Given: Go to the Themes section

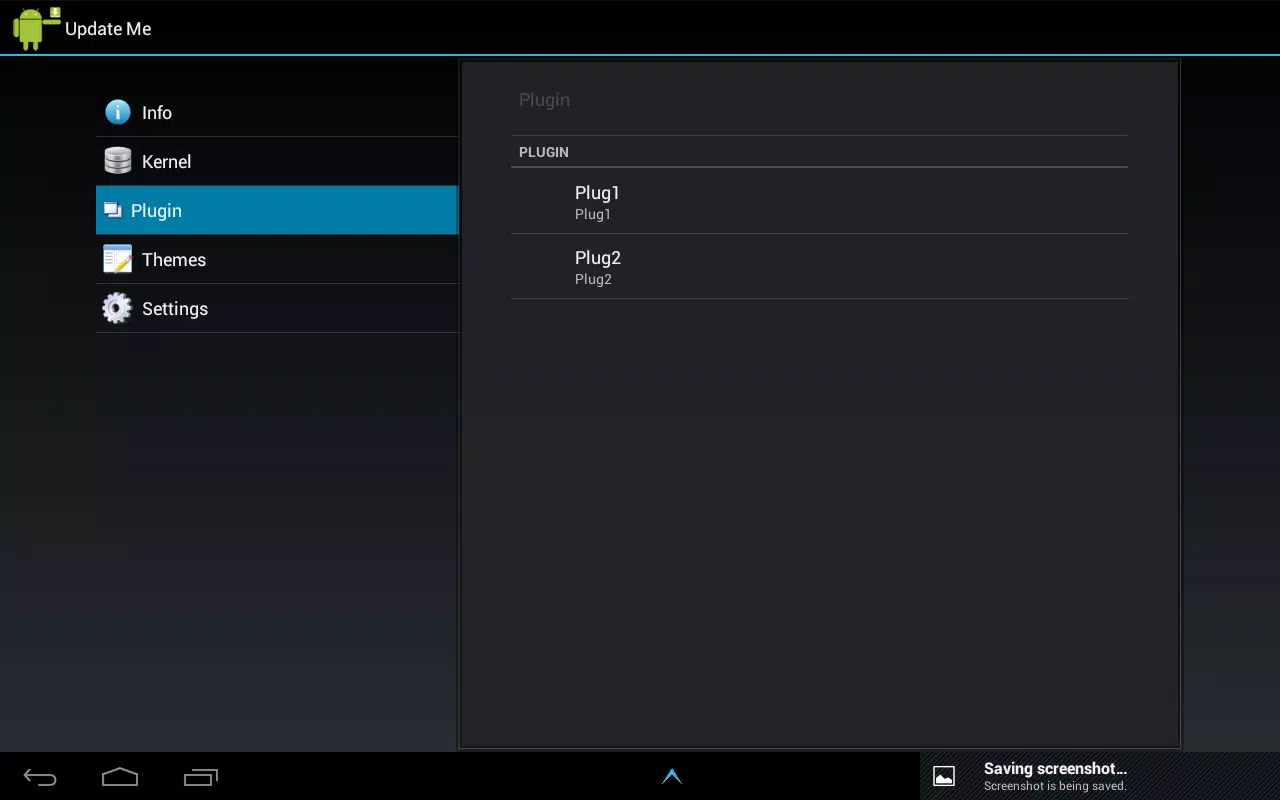Looking at the screenshot, I should pyautogui.click(x=277, y=259).
